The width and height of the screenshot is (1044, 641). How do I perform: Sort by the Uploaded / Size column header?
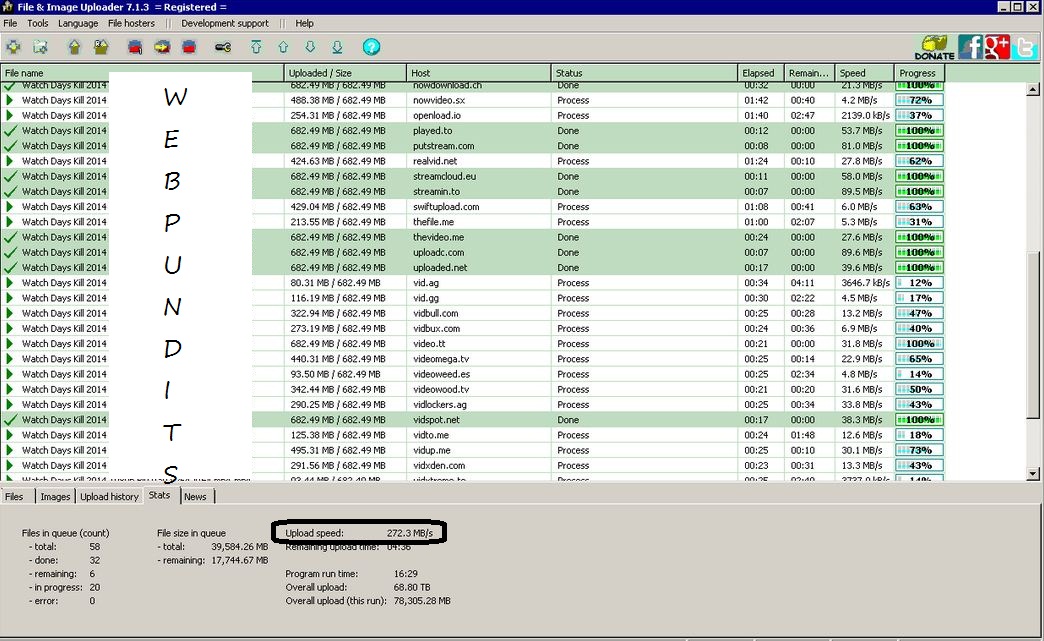(x=345, y=73)
